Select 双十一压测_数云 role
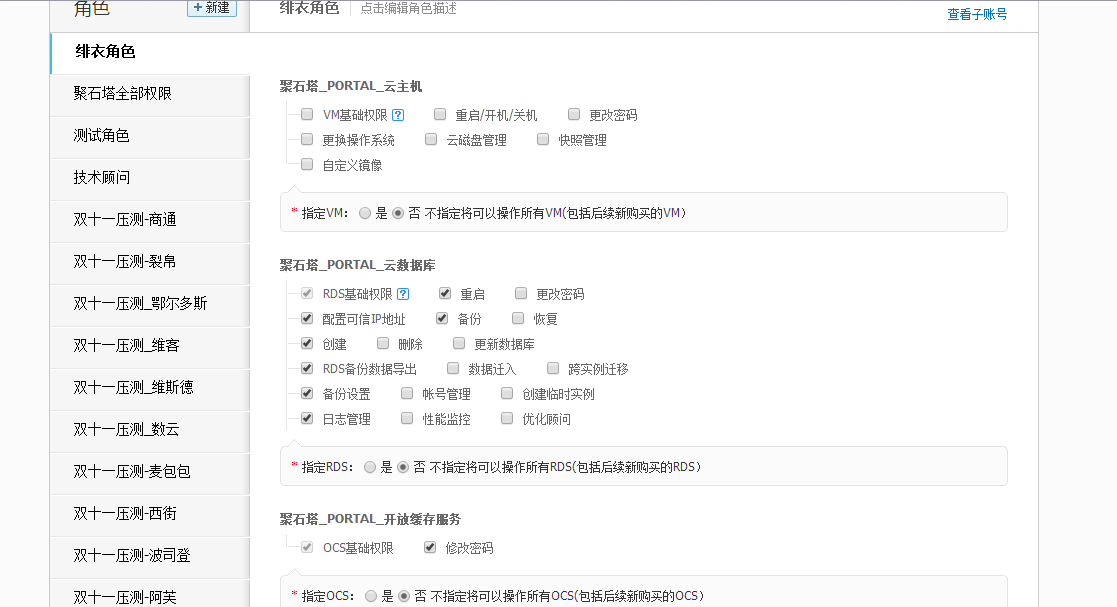Image resolution: width=1117 pixels, height=607 pixels. [x=150, y=430]
